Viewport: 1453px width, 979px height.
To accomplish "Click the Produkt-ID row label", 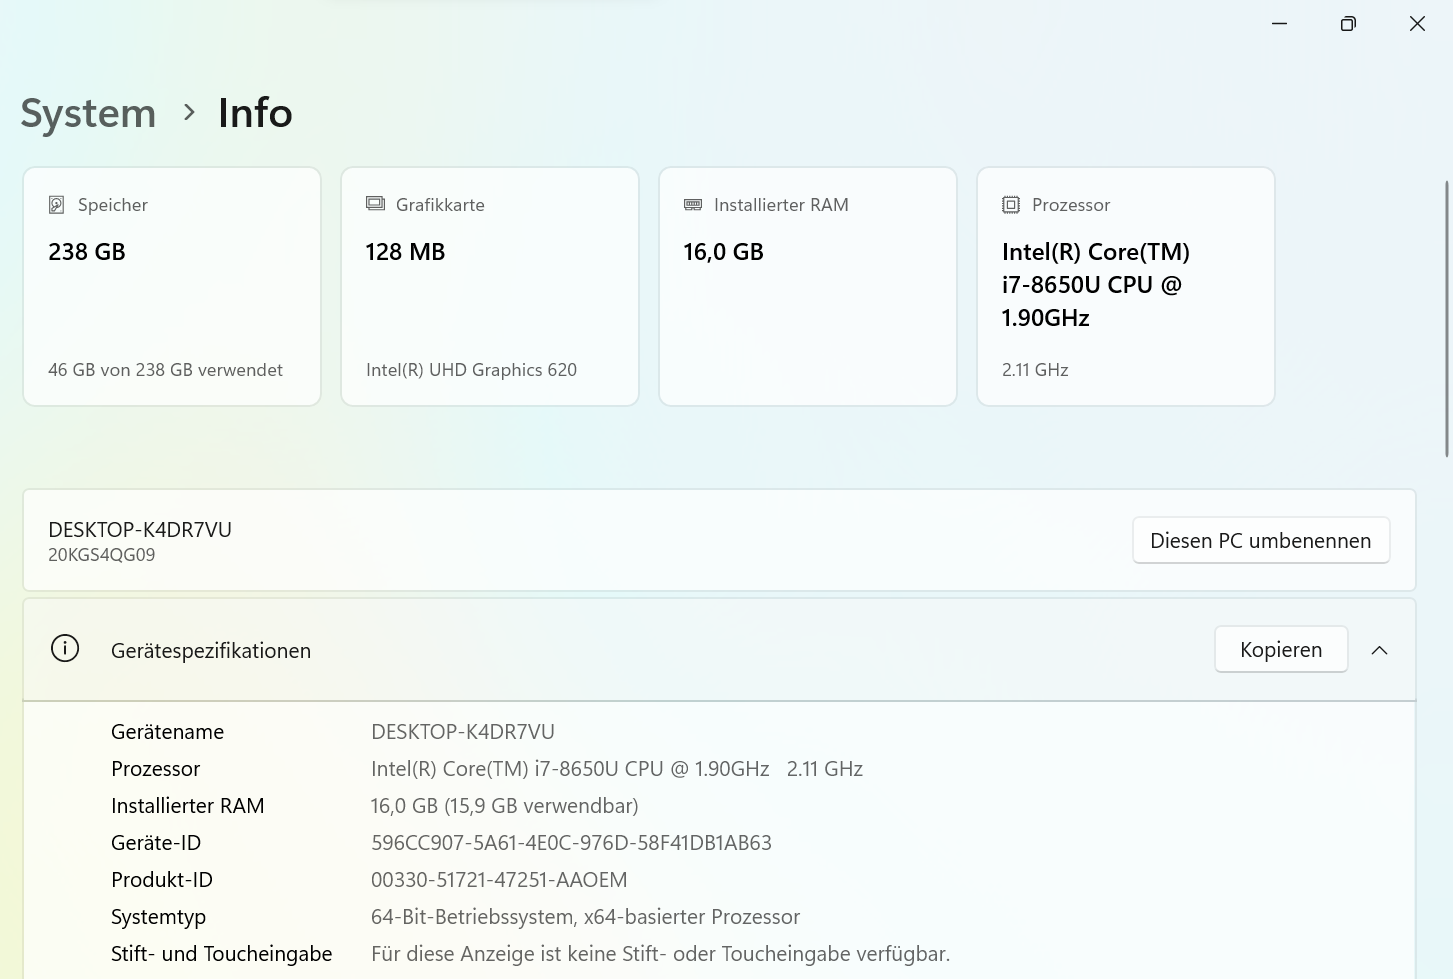I will click(x=162, y=880).
